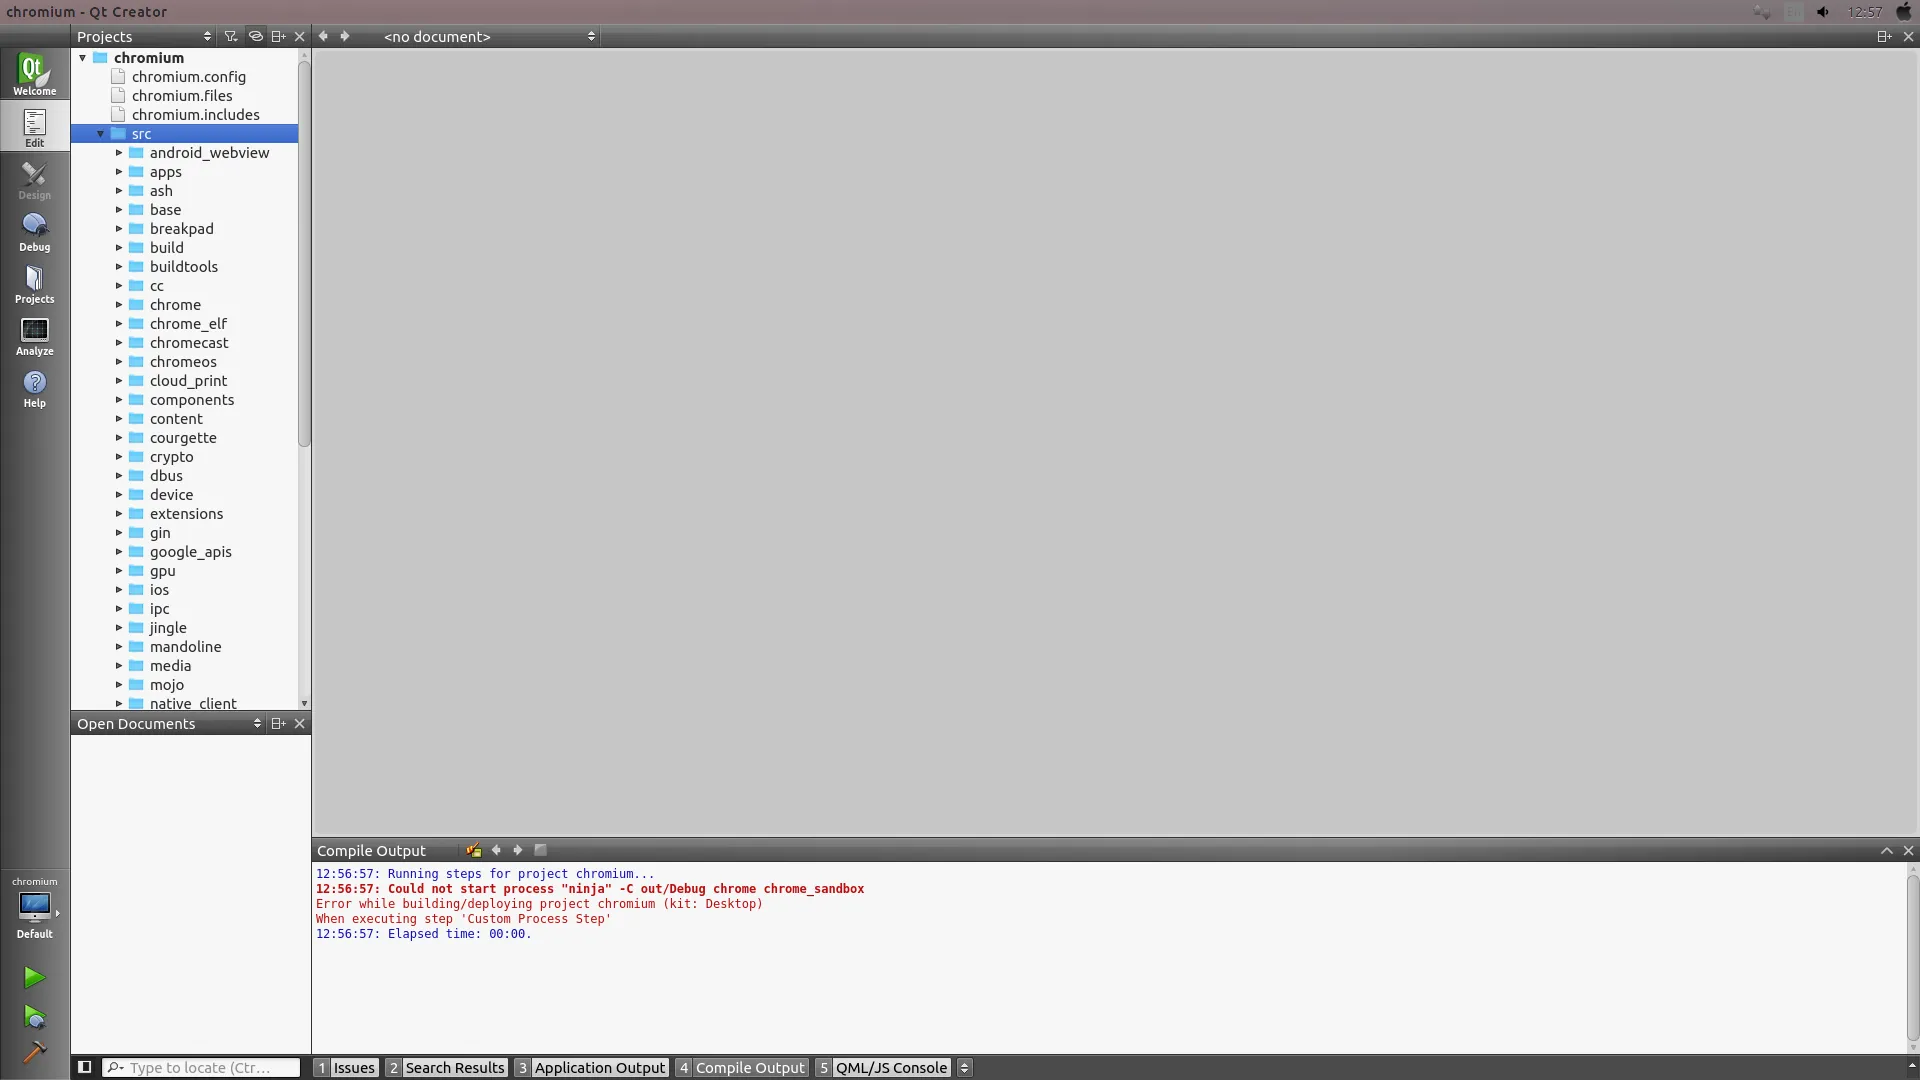Click the Projects tree vertical scrollbar
1920x1080 pixels.
click(x=304, y=255)
